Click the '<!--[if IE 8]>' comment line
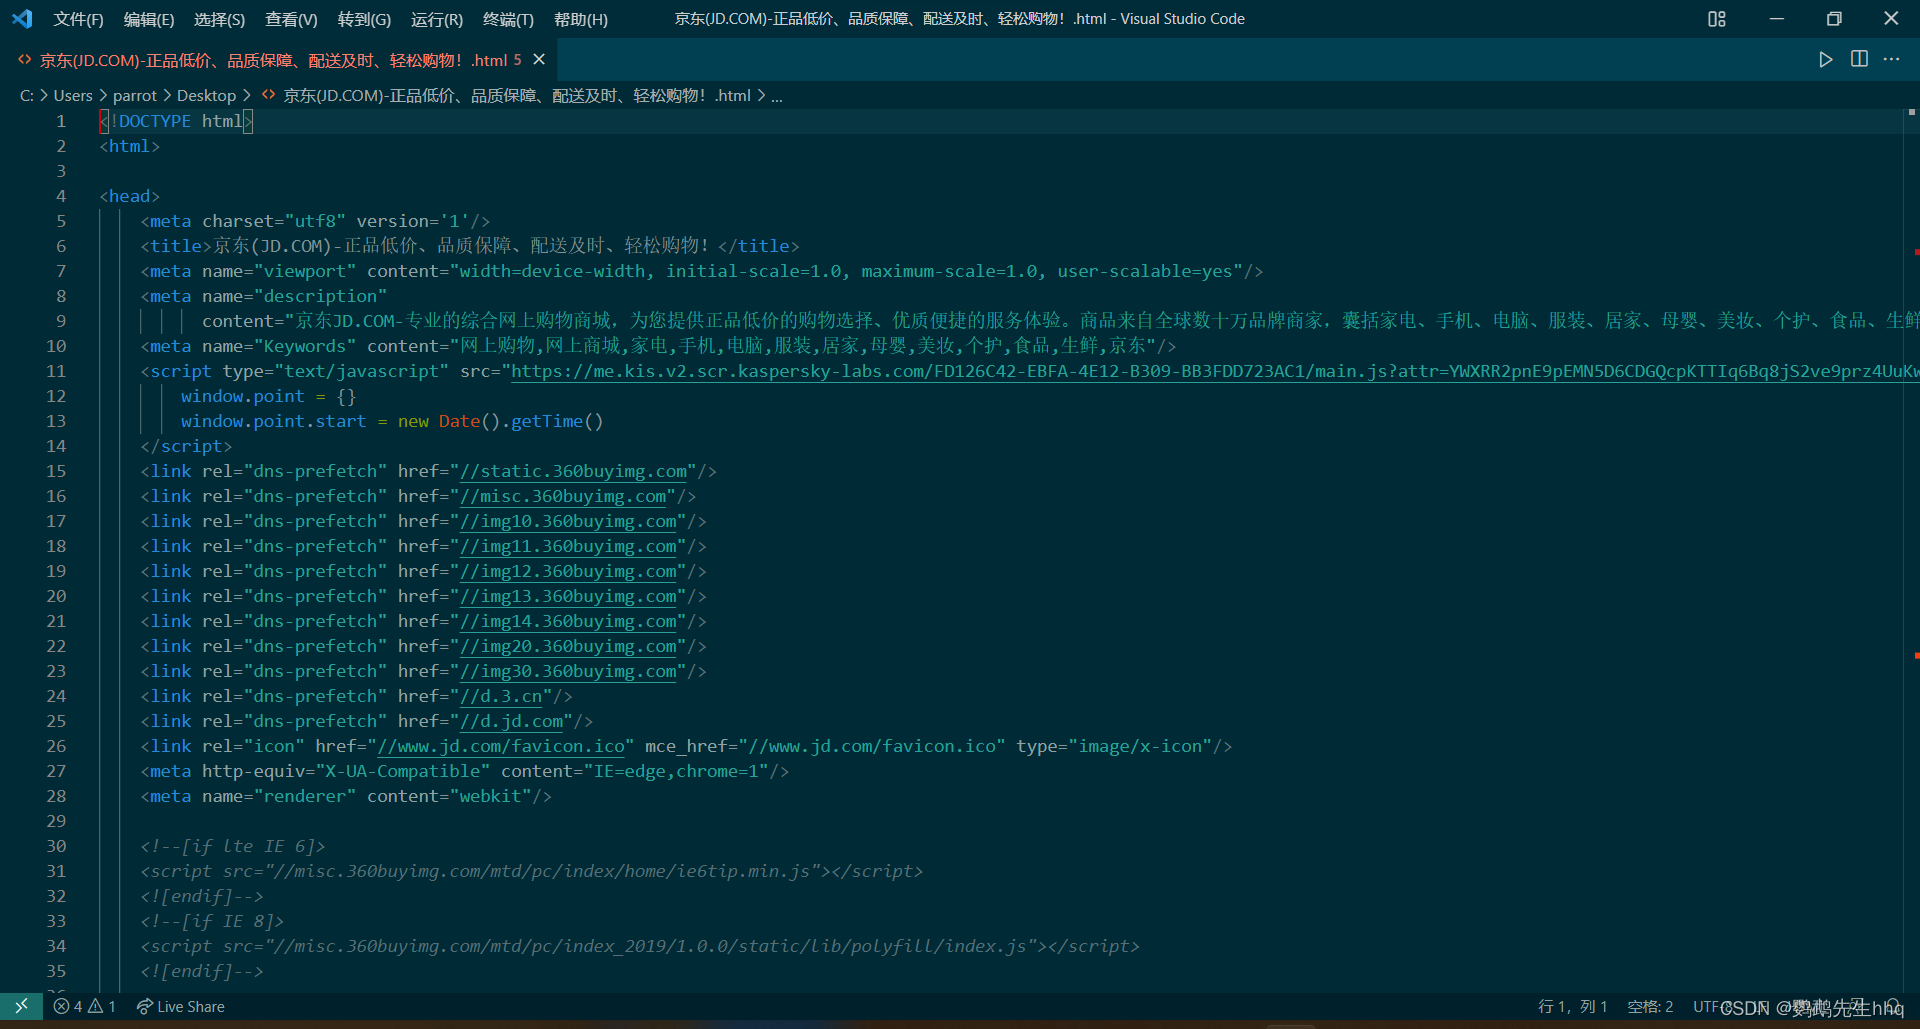Screen dimensions: 1920x1029 coord(213,921)
